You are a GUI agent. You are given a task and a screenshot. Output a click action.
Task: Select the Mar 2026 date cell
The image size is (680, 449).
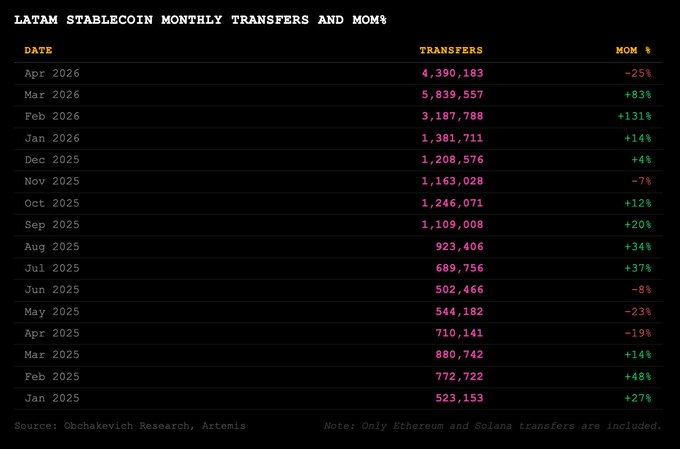[x=52, y=95]
